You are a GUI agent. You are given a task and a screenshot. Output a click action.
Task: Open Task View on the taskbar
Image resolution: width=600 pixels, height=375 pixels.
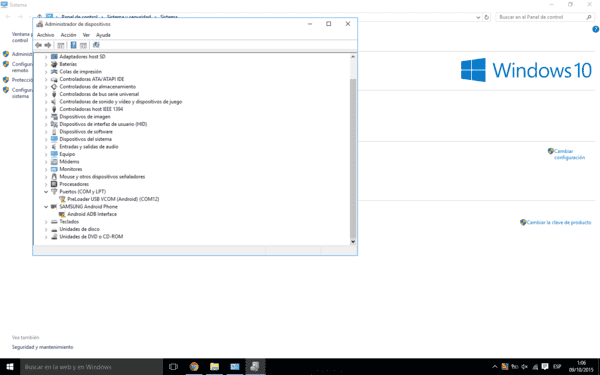(173, 367)
